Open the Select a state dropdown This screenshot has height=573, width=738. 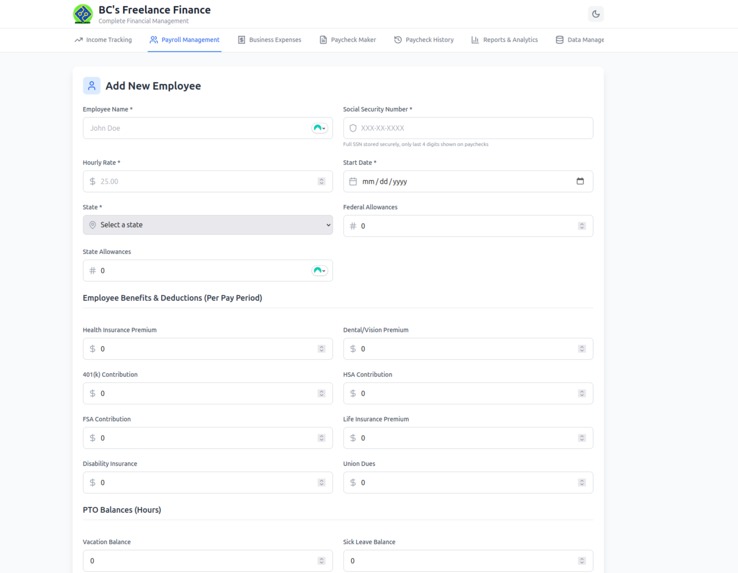click(208, 225)
